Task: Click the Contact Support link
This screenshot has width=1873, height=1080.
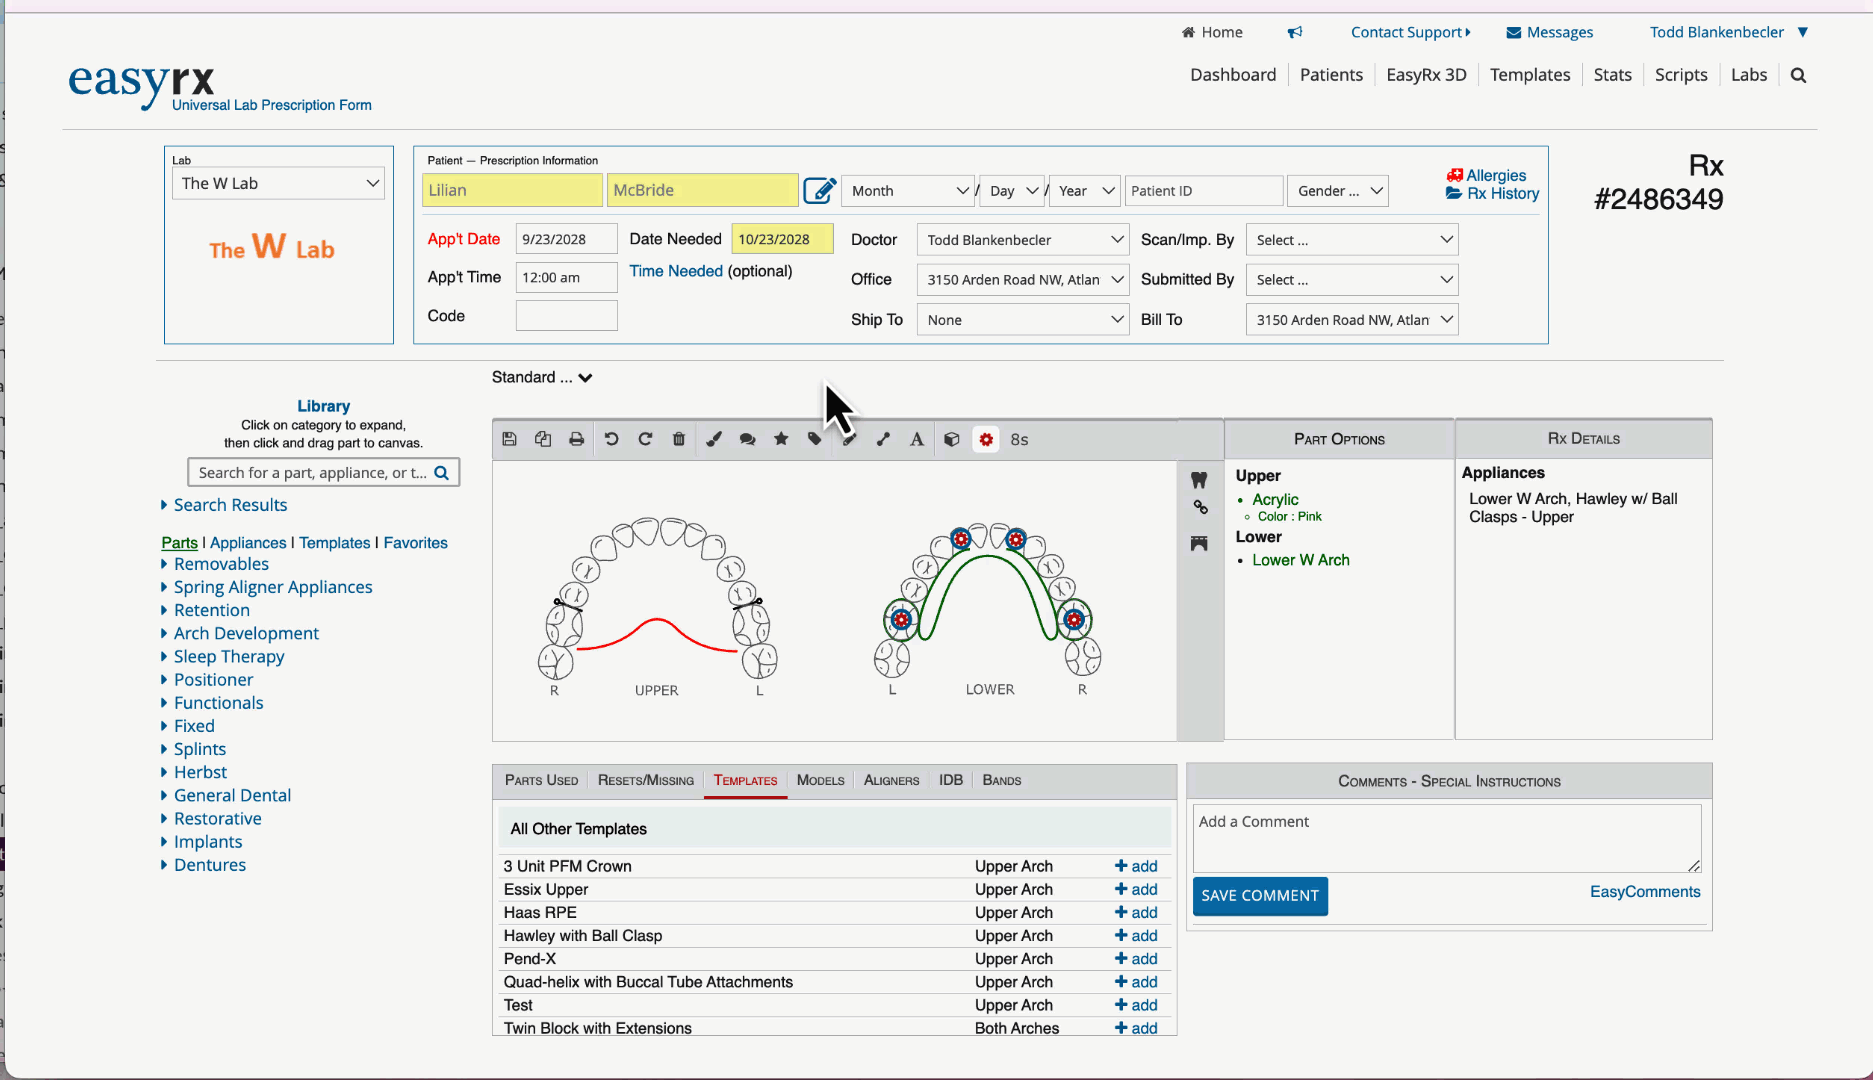Action: click(1410, 32)
